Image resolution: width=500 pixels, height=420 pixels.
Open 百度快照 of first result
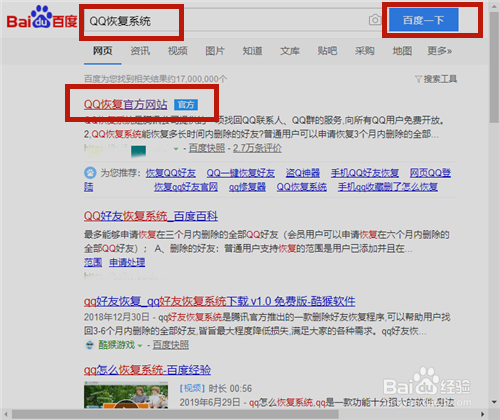(x=207, y=148)
